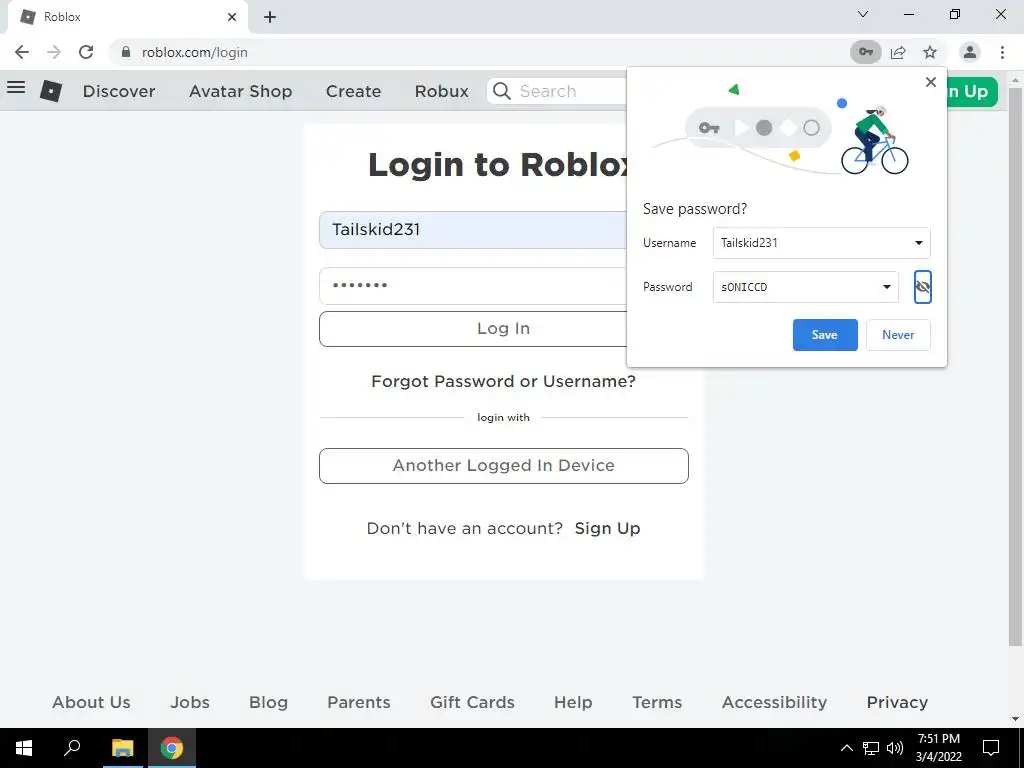The height and width of the screenshot is (768, 1024).
Task: Click the share page icon
Action: (898, 52)
